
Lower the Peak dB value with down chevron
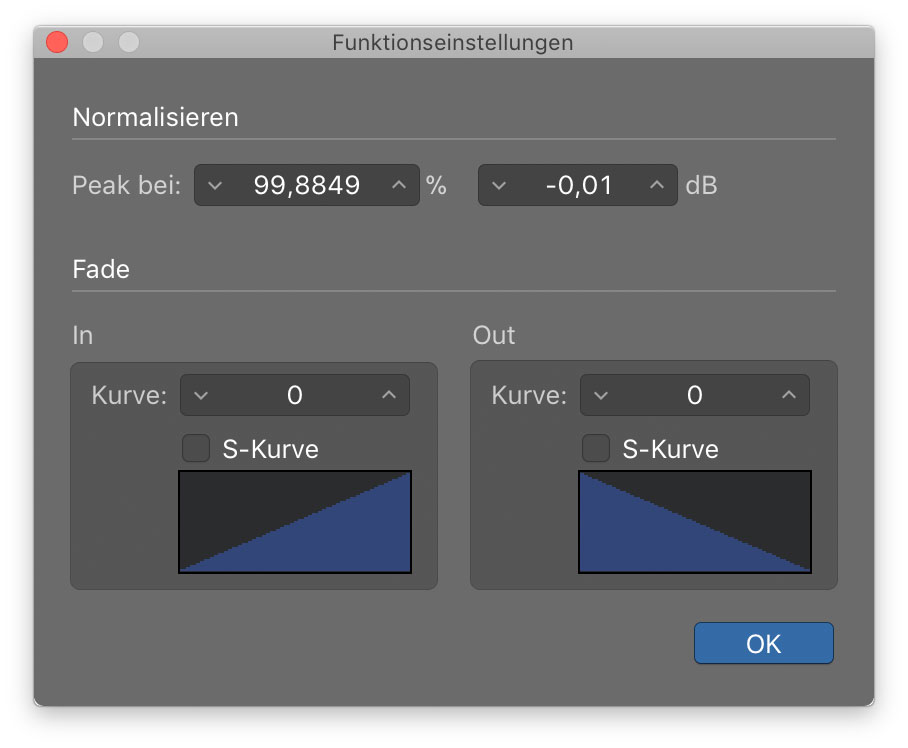[499, 186]
